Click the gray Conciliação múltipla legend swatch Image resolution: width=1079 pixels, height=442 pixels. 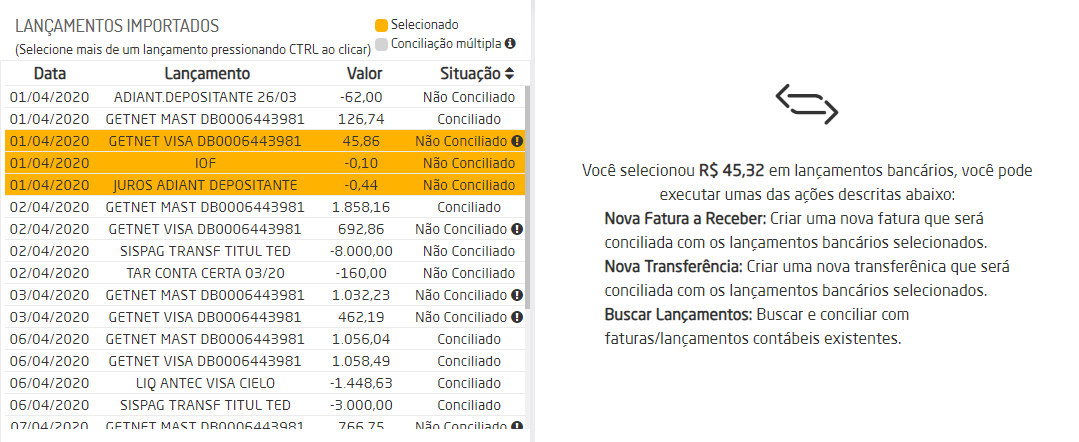381,44
